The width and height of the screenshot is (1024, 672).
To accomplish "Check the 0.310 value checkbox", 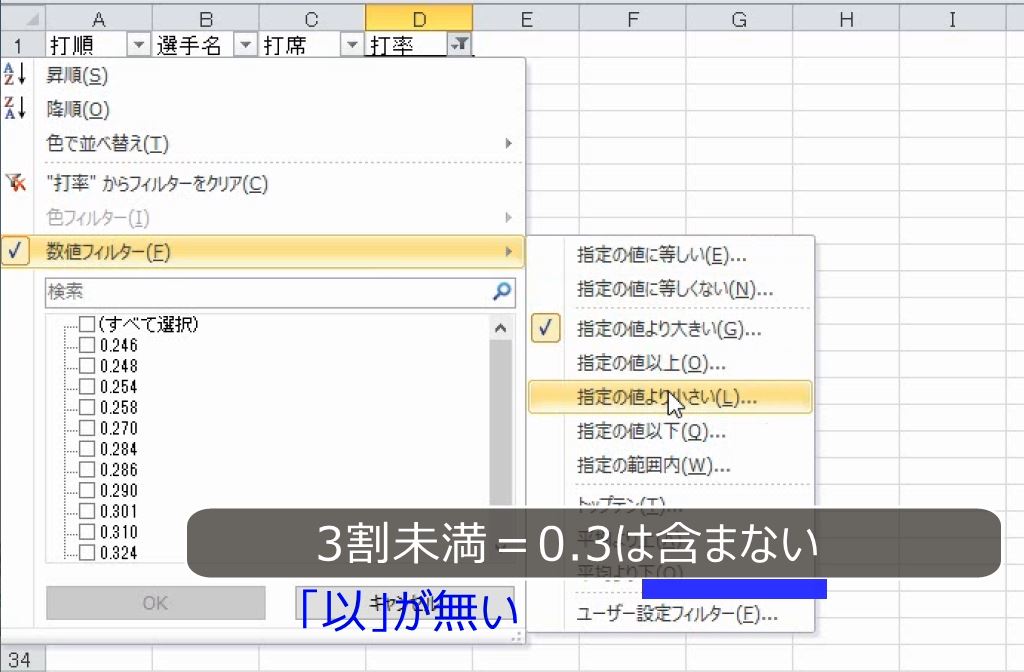I will 86,532.
